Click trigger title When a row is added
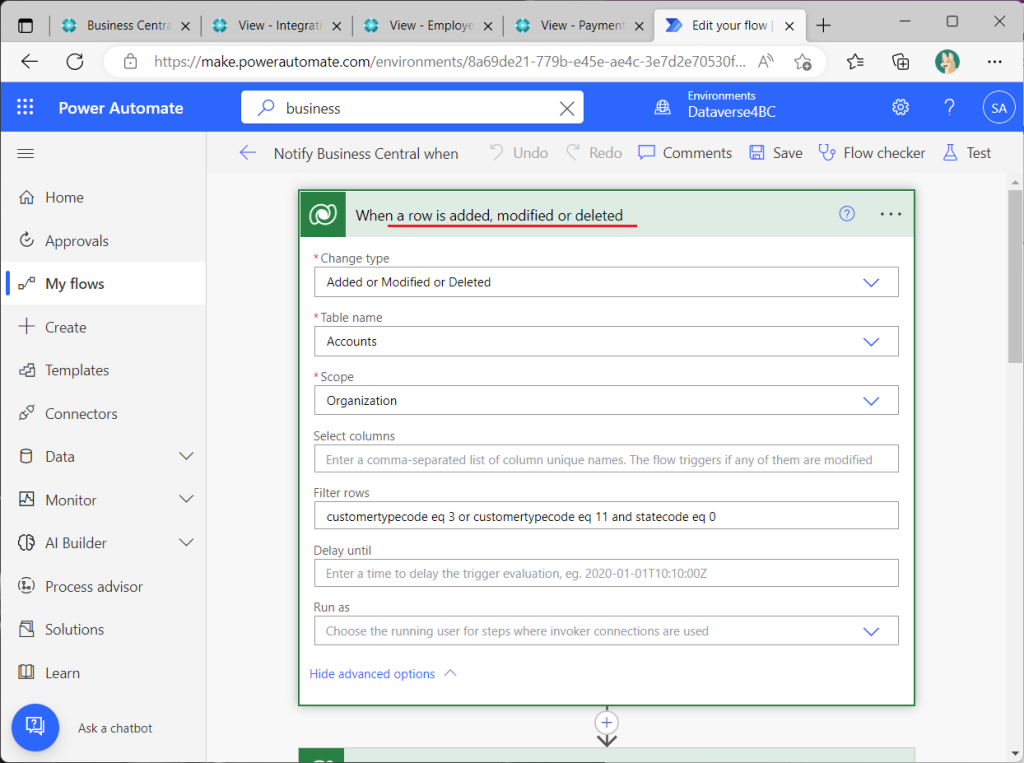Screen dimensions: 1024x763 click(x=489, y=215)
